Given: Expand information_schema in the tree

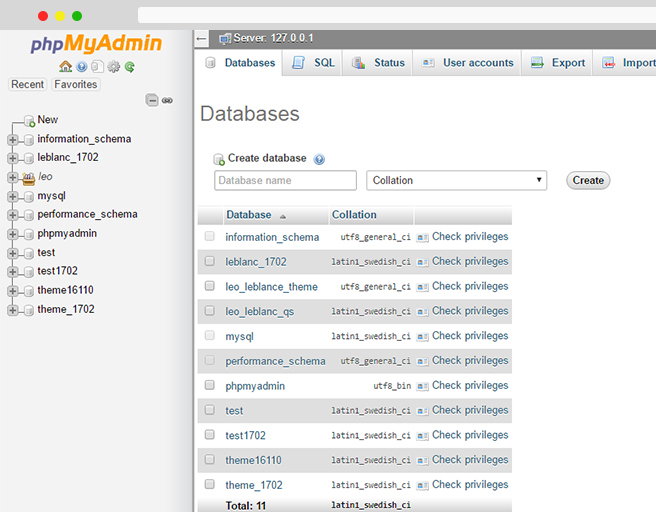Looking at the screenshot, I should point(13,140).
